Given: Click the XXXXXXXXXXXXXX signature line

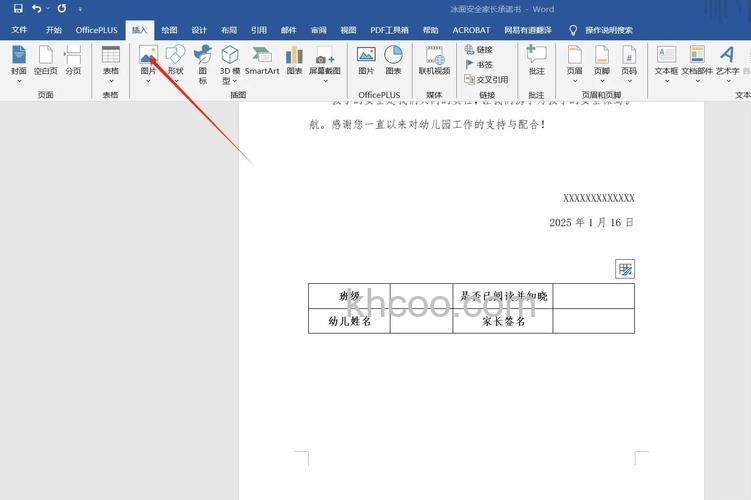Looking at the screenshot, I should (599, 198).
